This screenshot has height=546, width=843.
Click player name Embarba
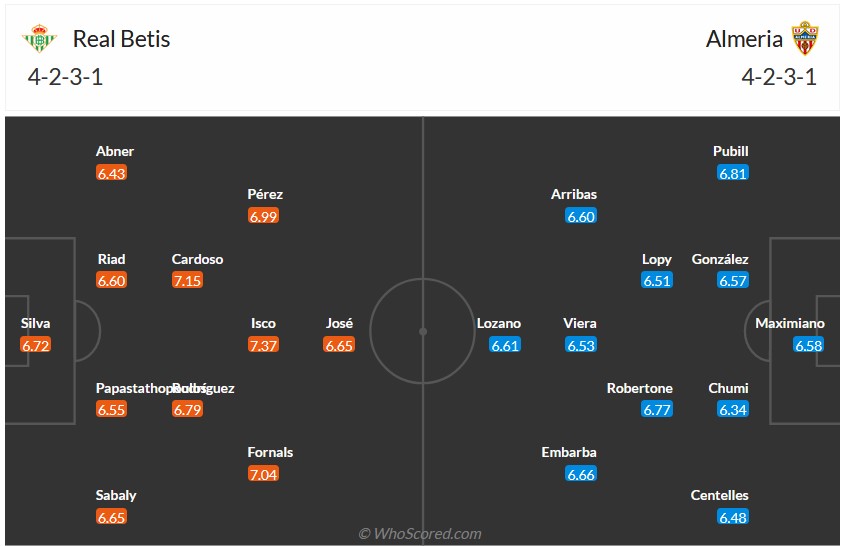tap(569, 452)
